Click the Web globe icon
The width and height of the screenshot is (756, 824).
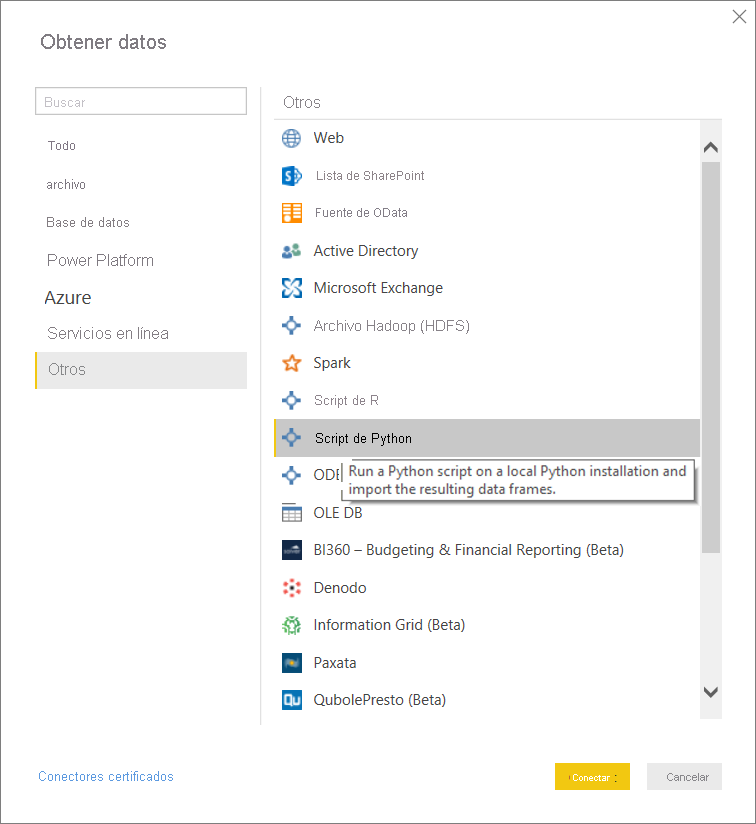click(291, 138)
